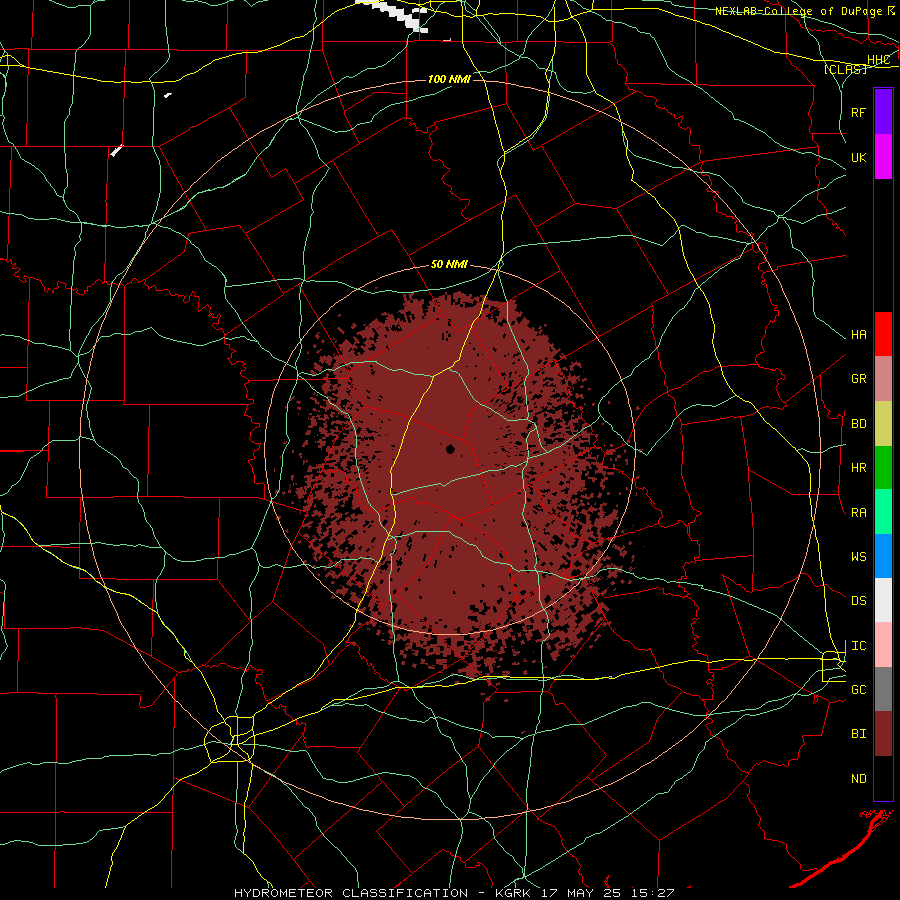Viewport: 900px width, 900px height.
Task: Click the UK legend label
Action: [x=859, y=157]
